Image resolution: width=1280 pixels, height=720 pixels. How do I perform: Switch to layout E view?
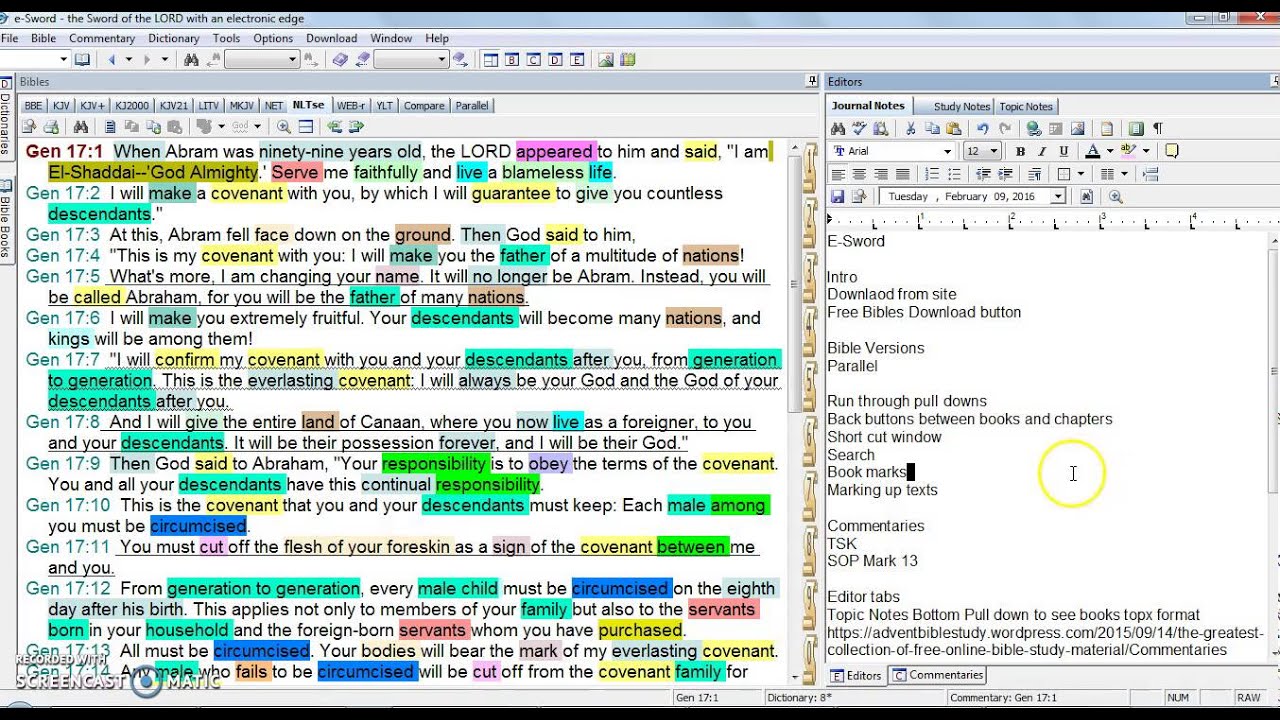577,60
